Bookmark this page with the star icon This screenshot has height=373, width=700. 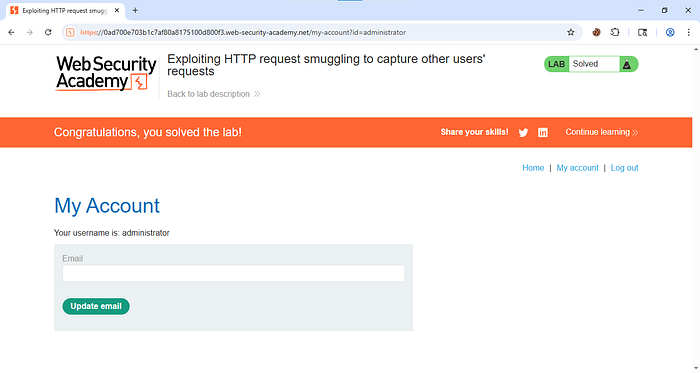pyautogui.click(x=571, y=32)
